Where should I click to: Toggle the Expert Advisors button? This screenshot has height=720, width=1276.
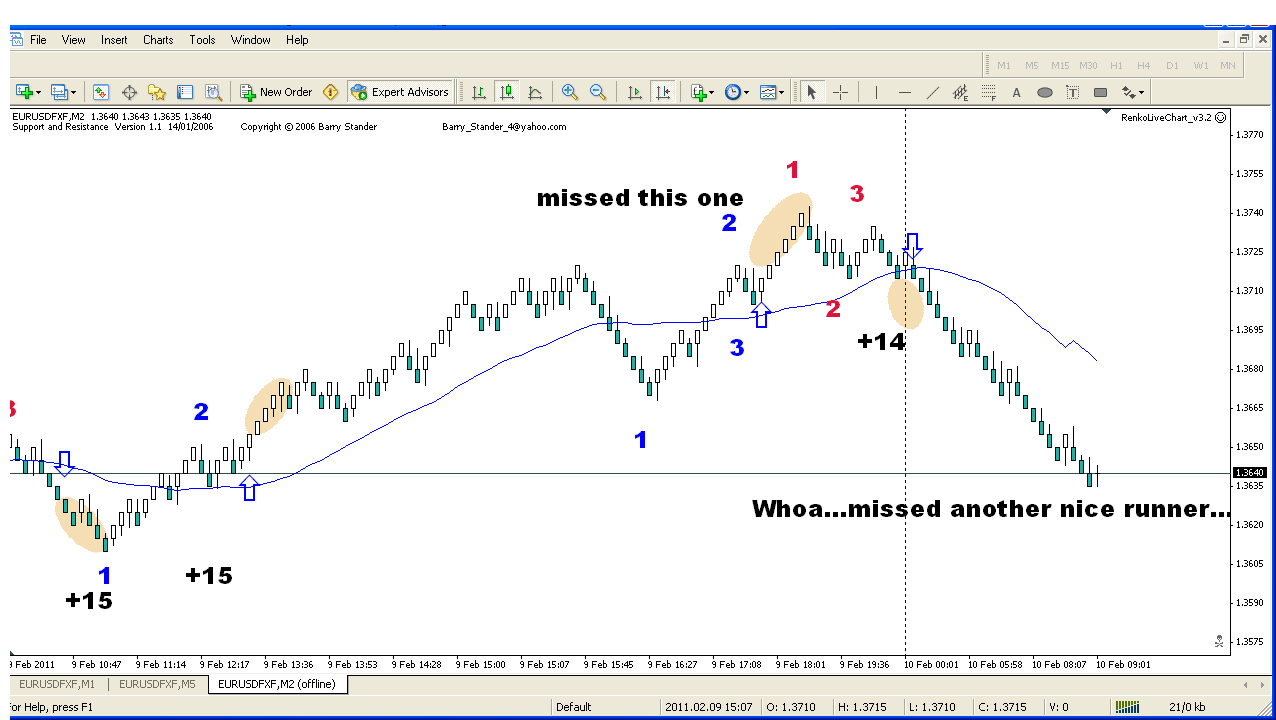point(400,92)
